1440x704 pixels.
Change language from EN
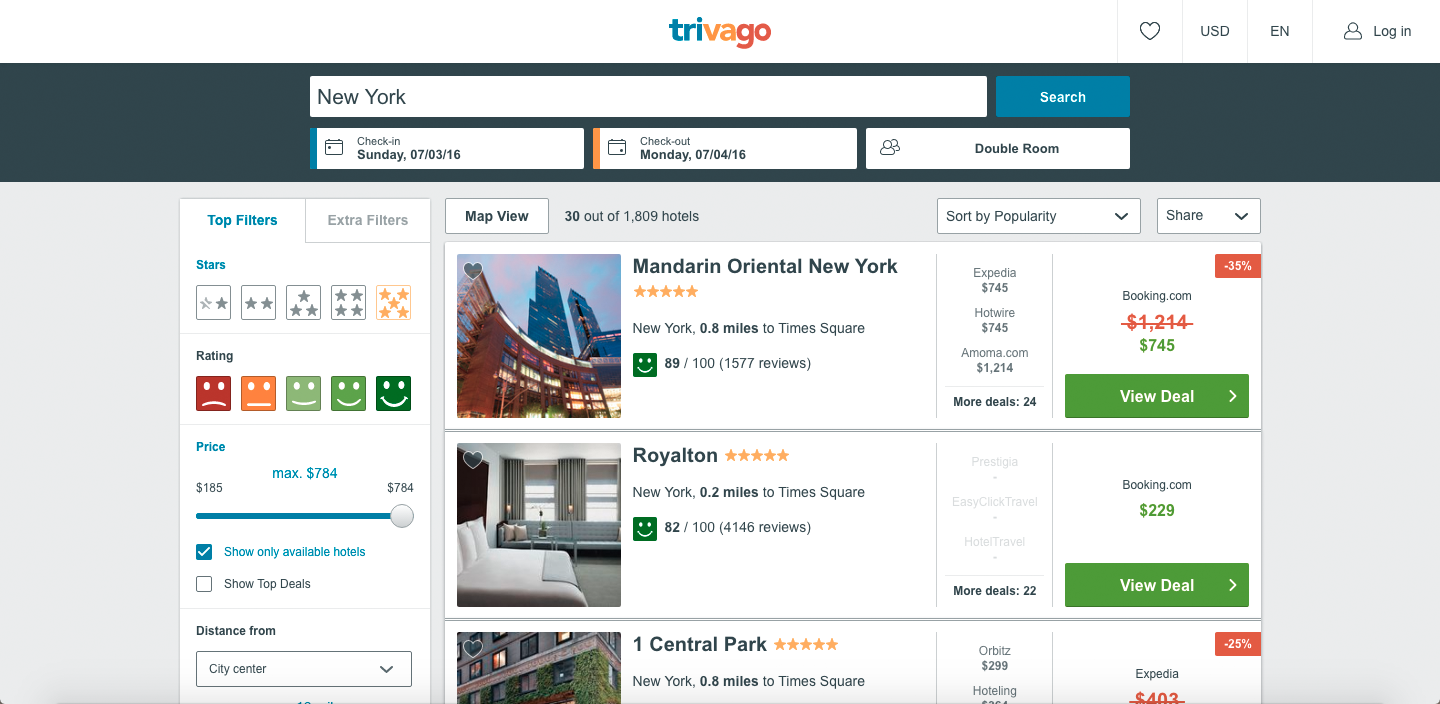(x=1280, y=31)
